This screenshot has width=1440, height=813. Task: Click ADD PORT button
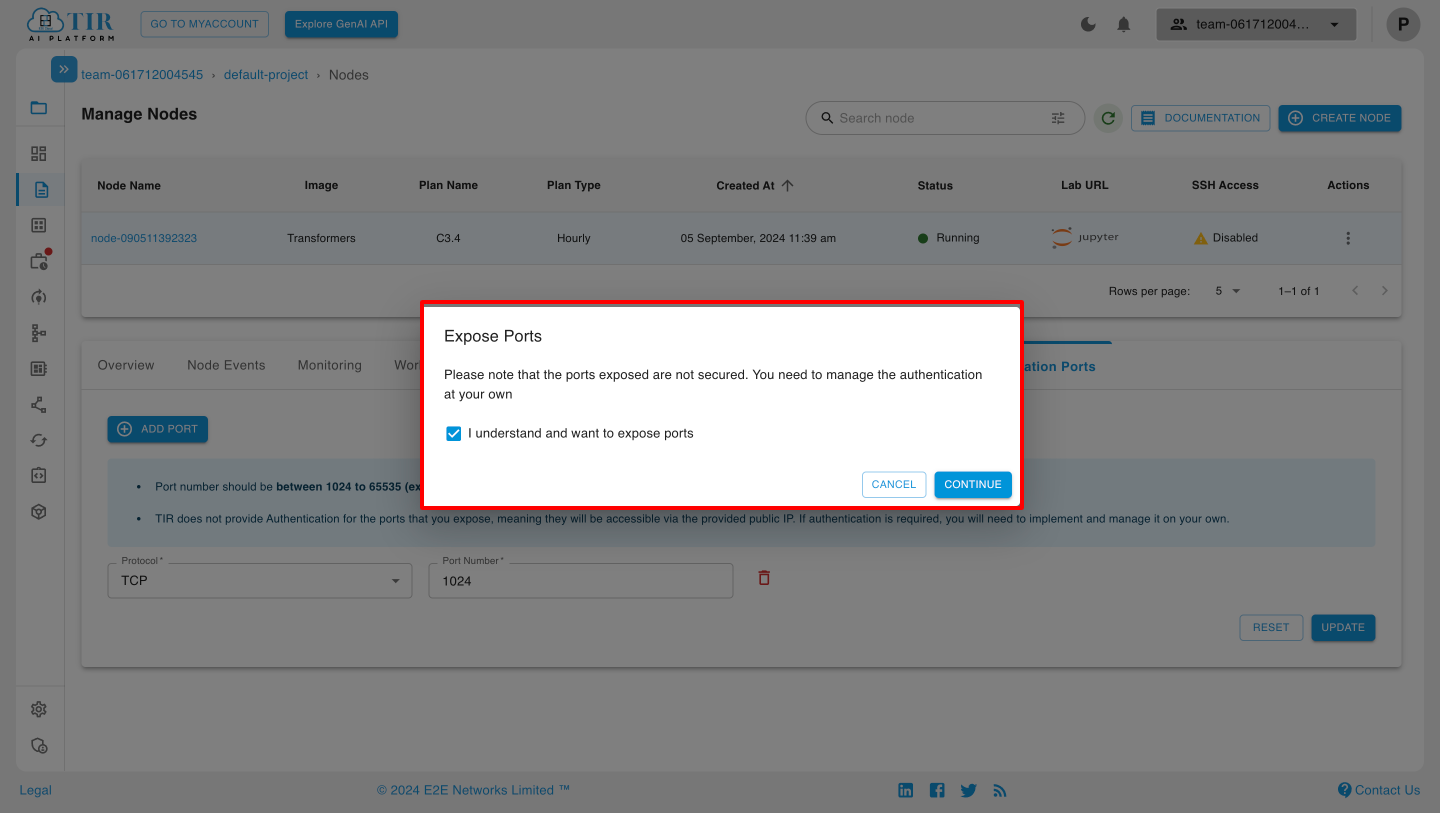click(158, 429)
